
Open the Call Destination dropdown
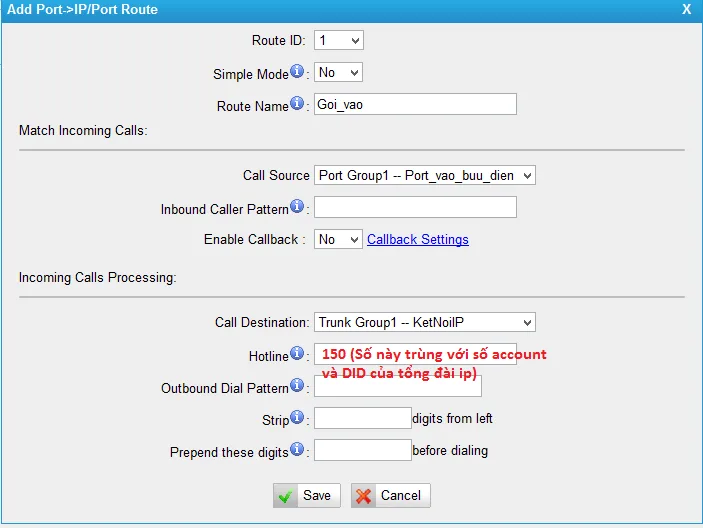coord(425,322)
